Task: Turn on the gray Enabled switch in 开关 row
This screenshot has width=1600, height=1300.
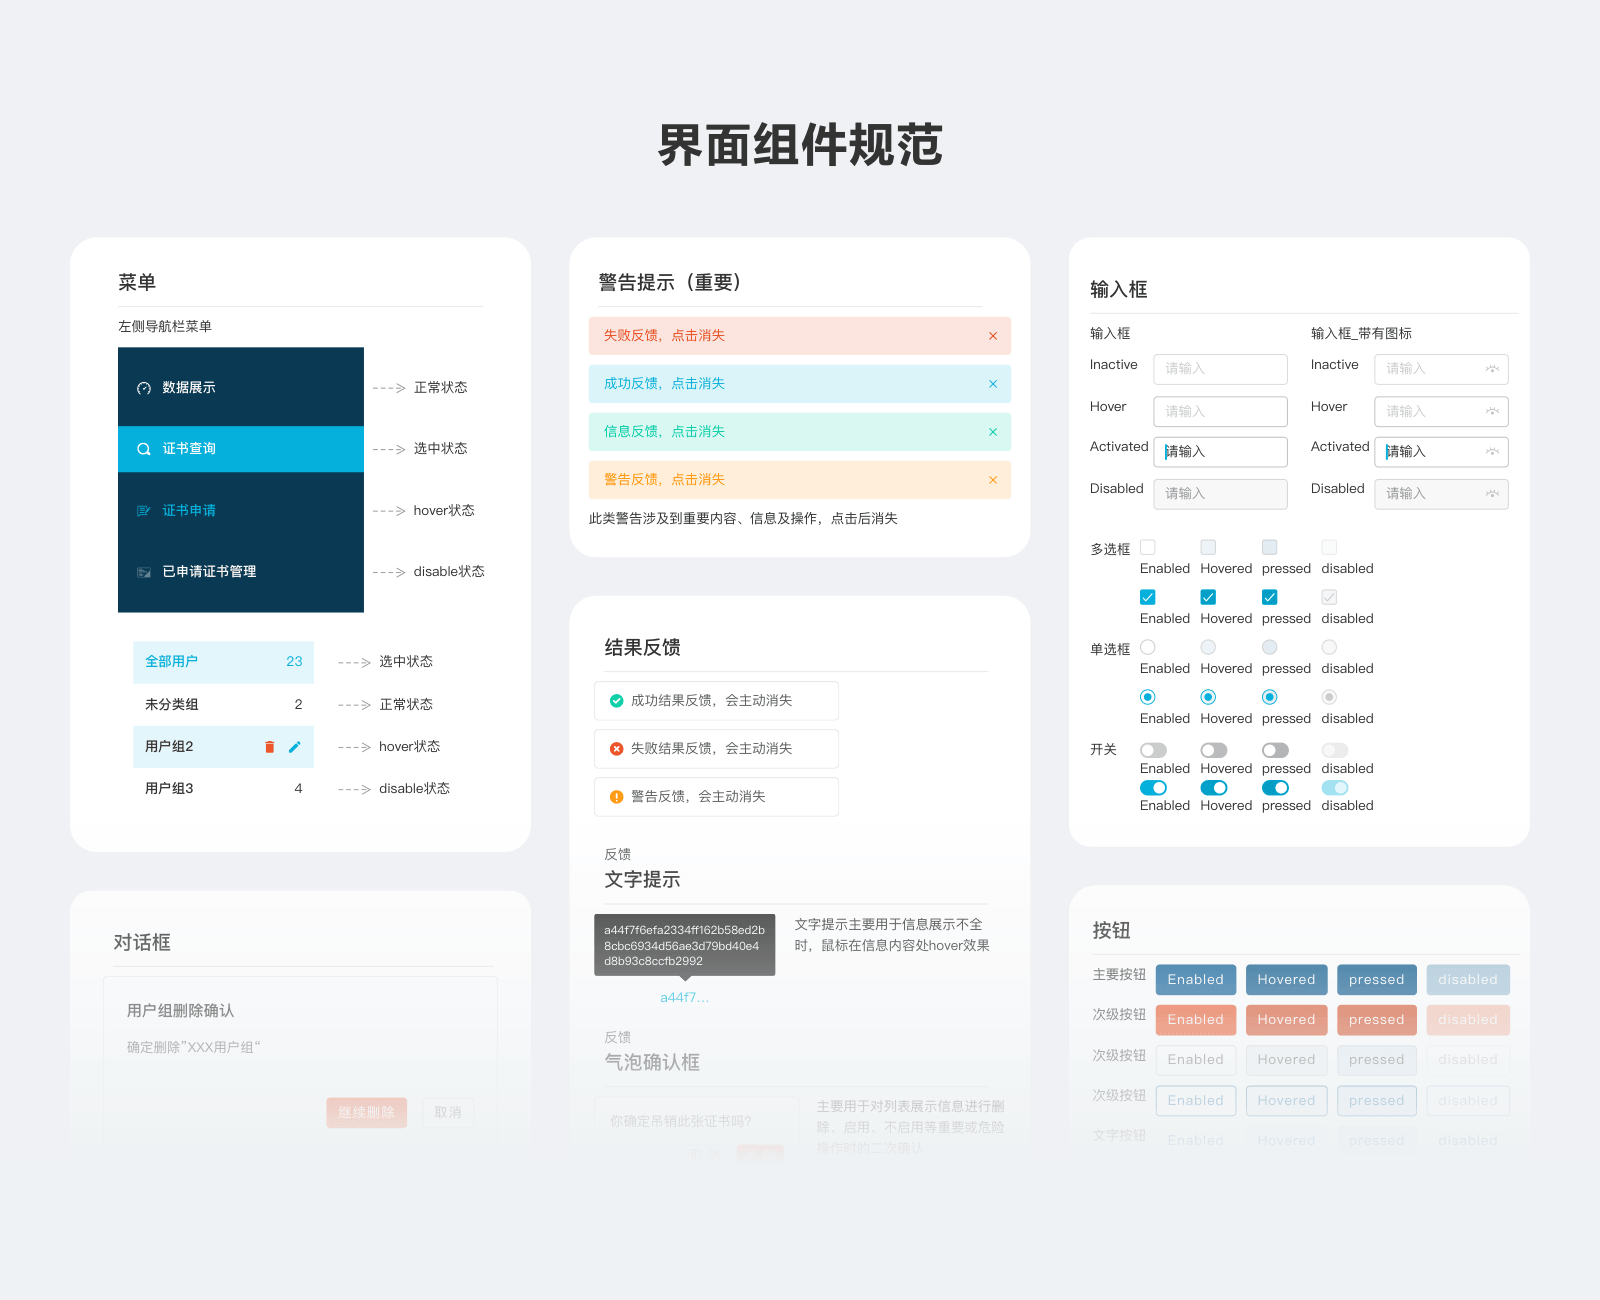Action: 1153,750
